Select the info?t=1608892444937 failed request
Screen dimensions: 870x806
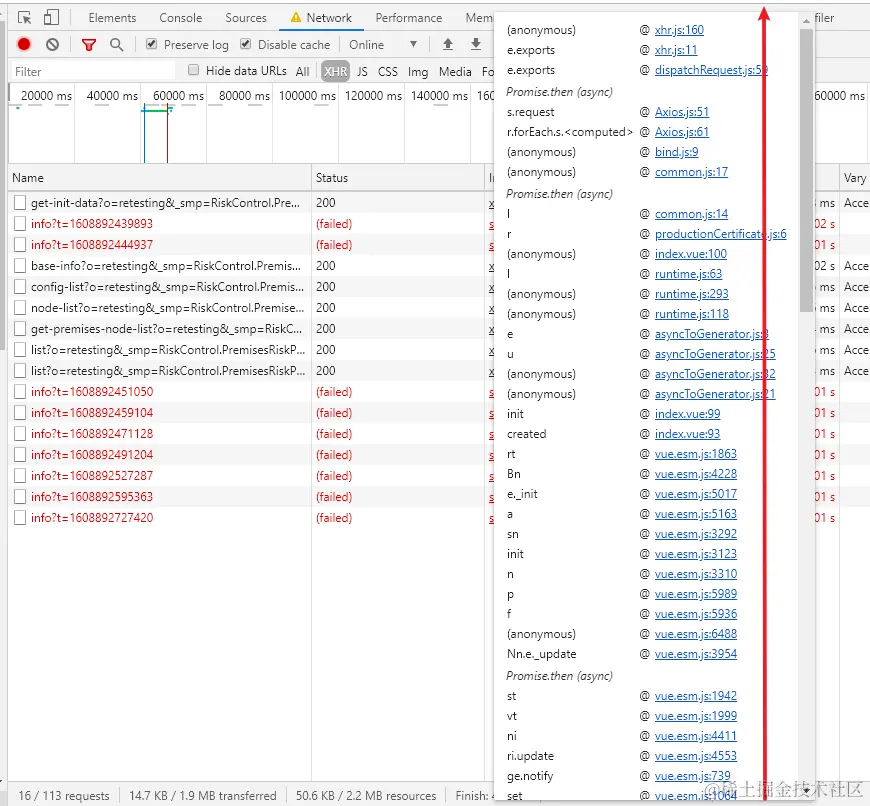pyautogui.click(x=92, y=245)
